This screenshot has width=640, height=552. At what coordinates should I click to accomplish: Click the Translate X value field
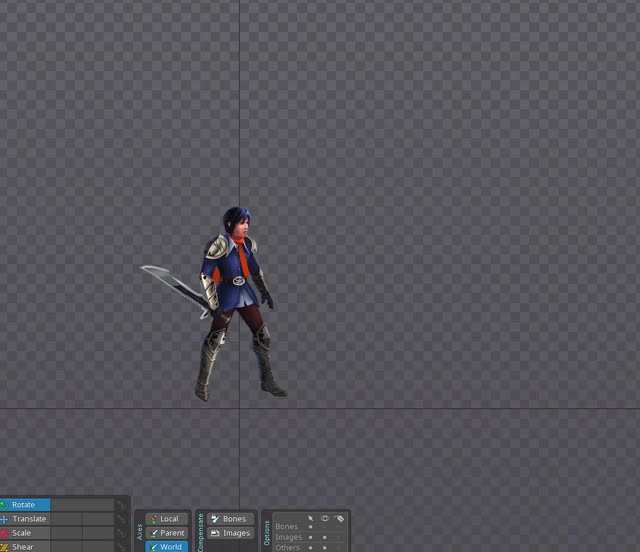pyautogui.click(x=67, y=519)
